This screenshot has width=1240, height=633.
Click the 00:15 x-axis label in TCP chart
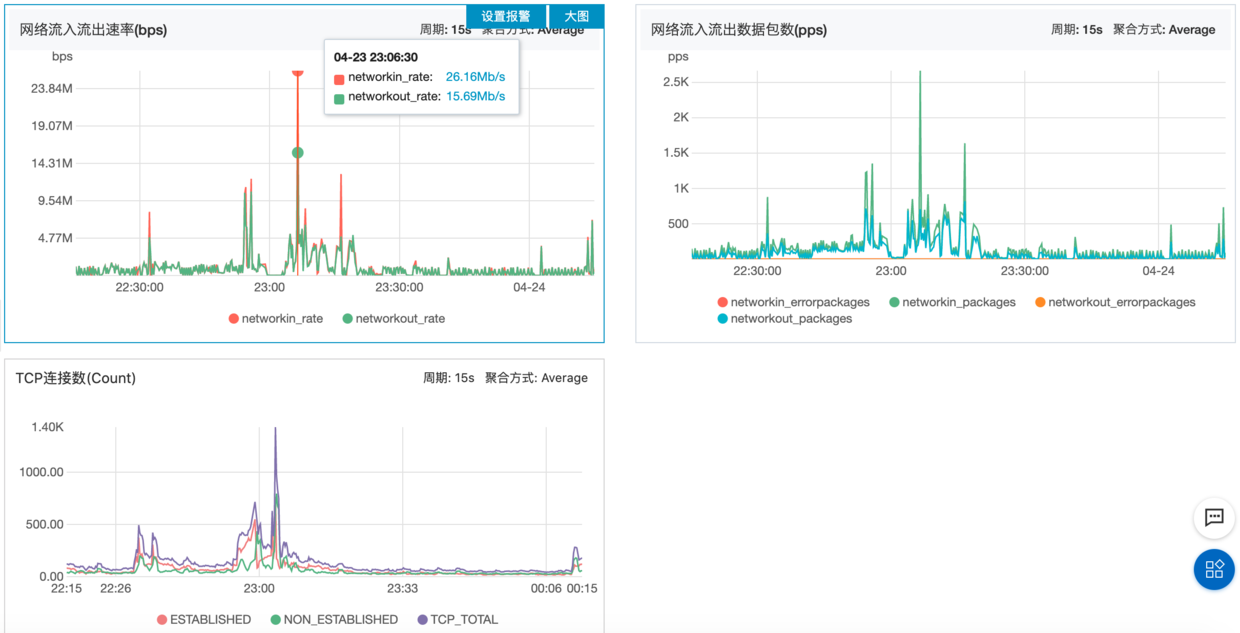coord(581,589)
